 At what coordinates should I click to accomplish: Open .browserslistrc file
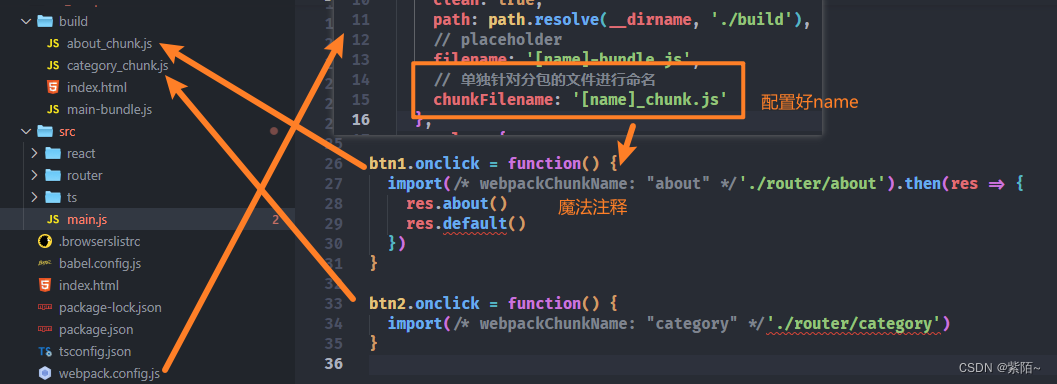(x=99, y=241)
